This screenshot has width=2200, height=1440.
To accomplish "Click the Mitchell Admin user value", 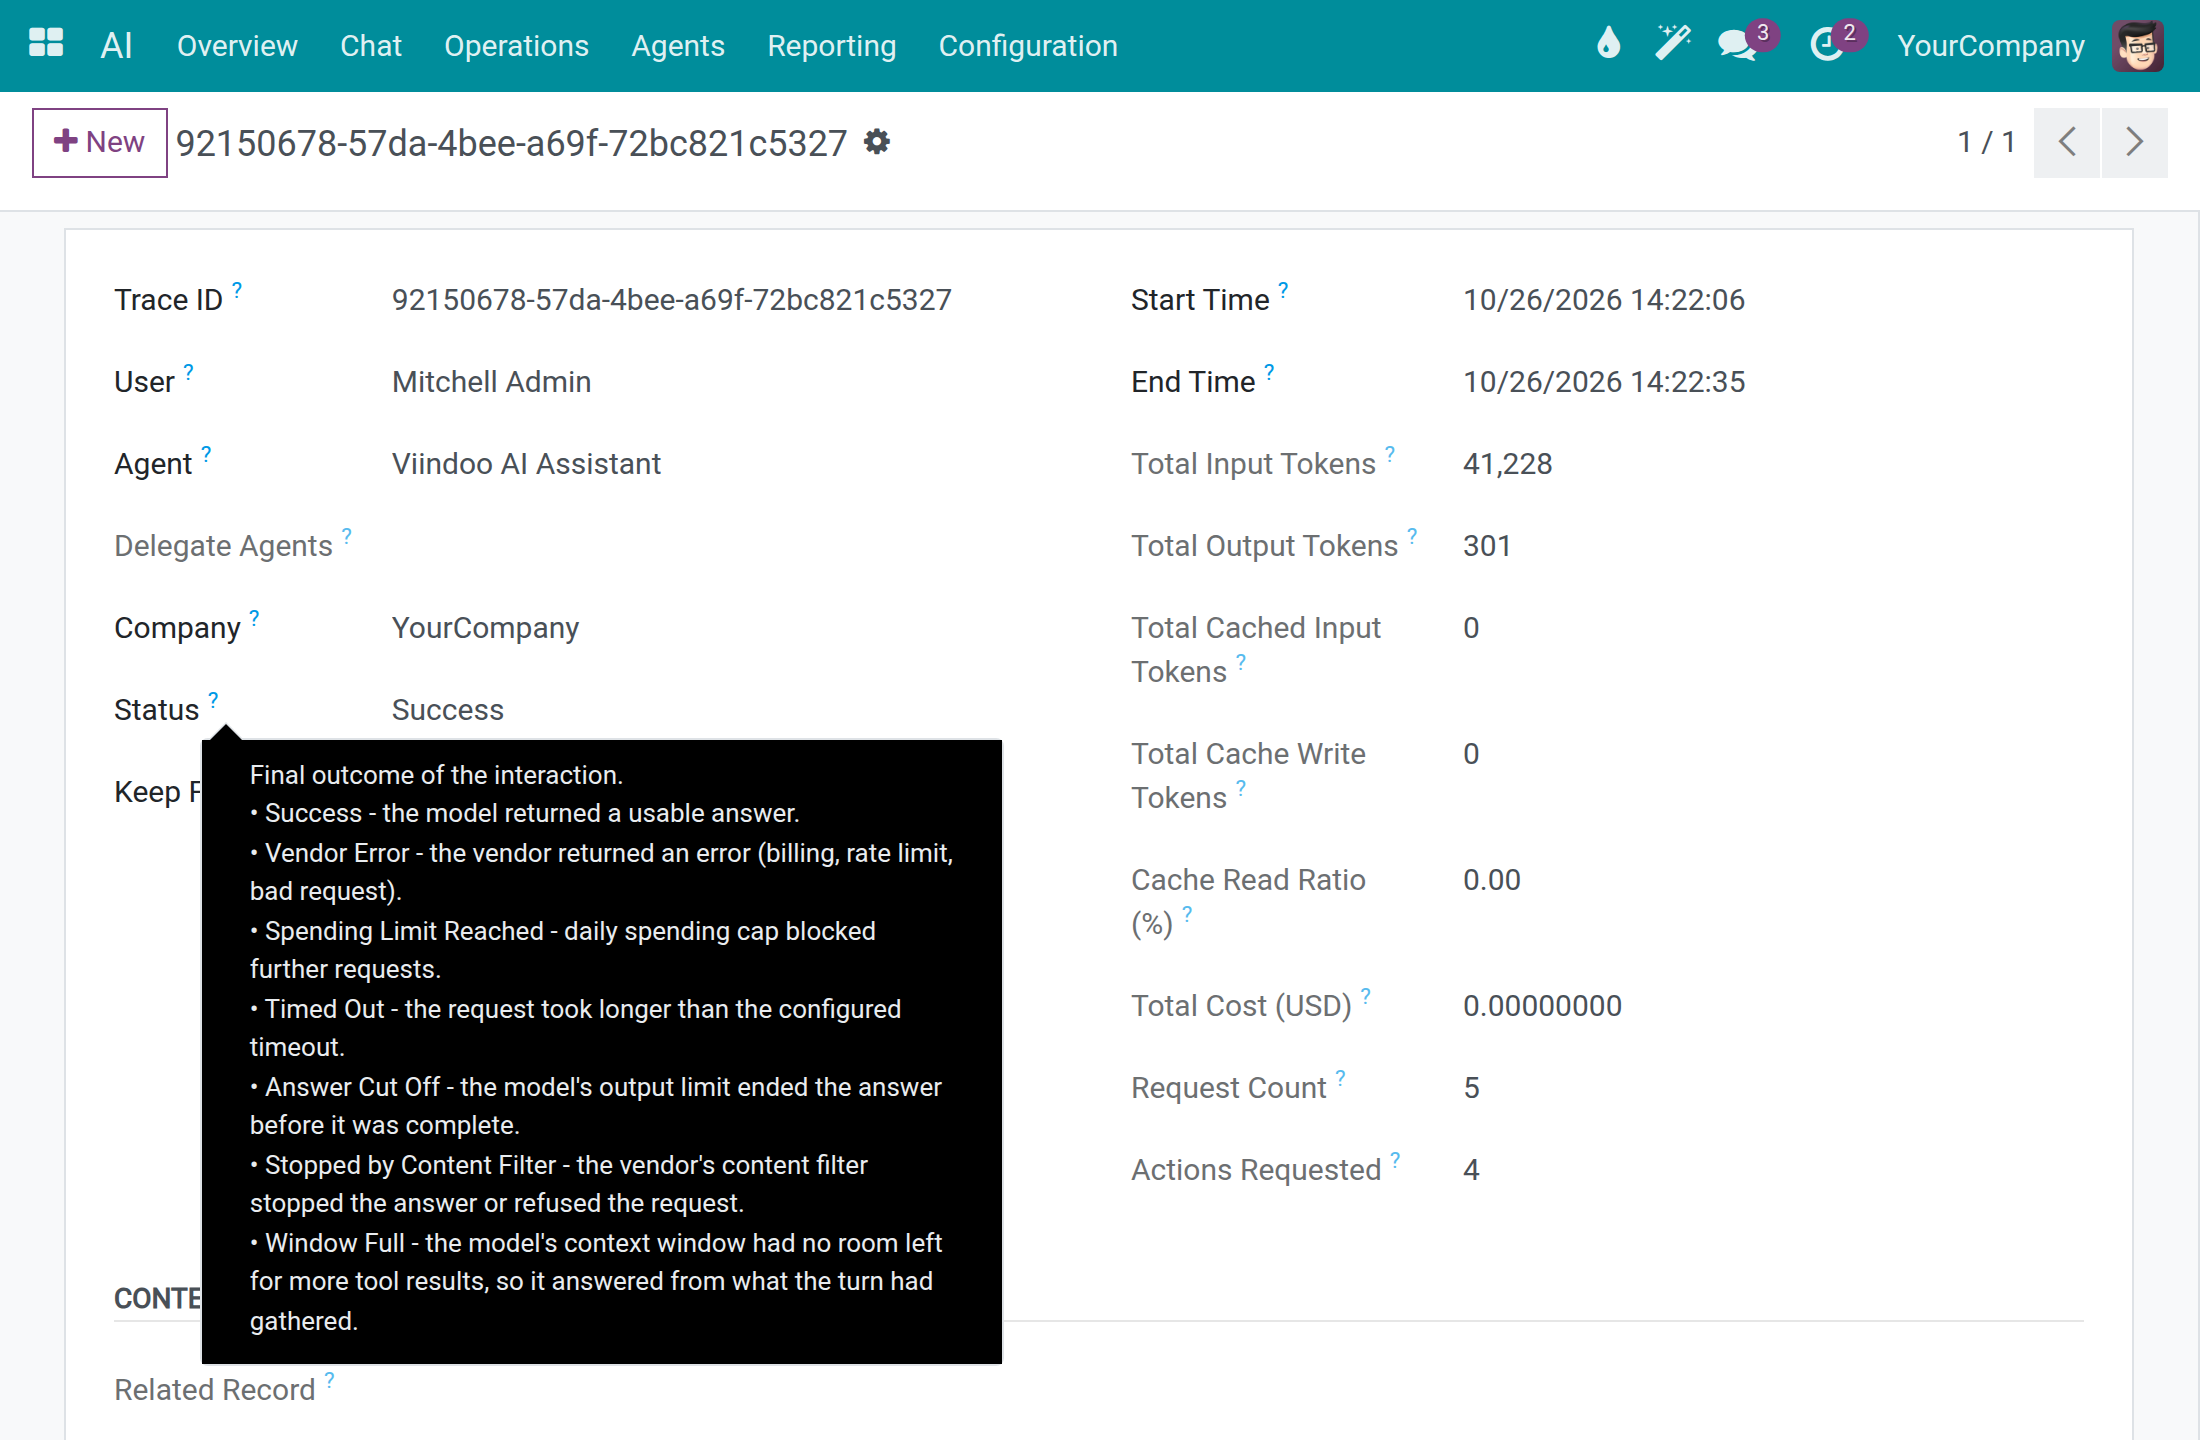I will (491, 382).
